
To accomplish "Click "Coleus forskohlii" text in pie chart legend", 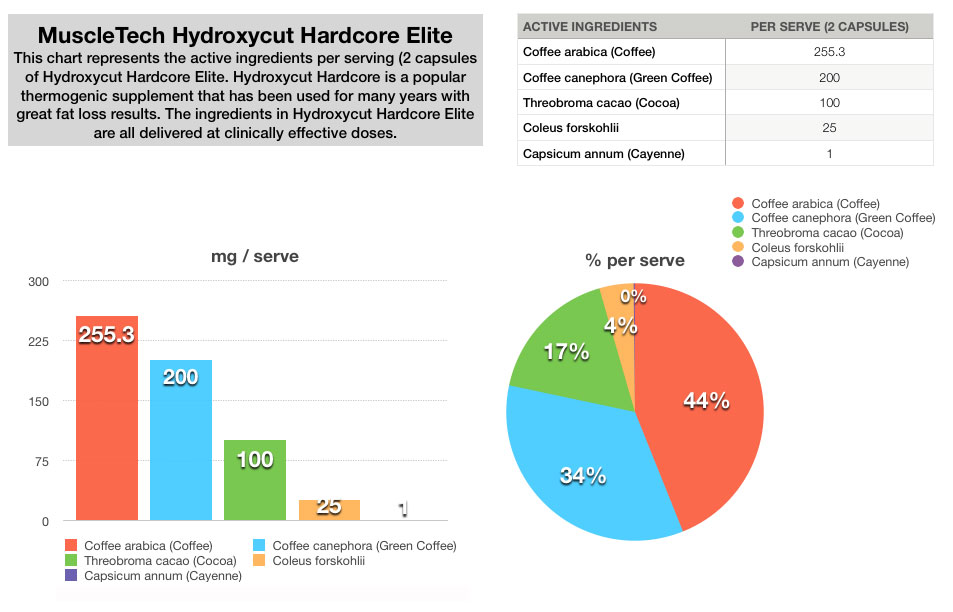I will click(797, 247).
